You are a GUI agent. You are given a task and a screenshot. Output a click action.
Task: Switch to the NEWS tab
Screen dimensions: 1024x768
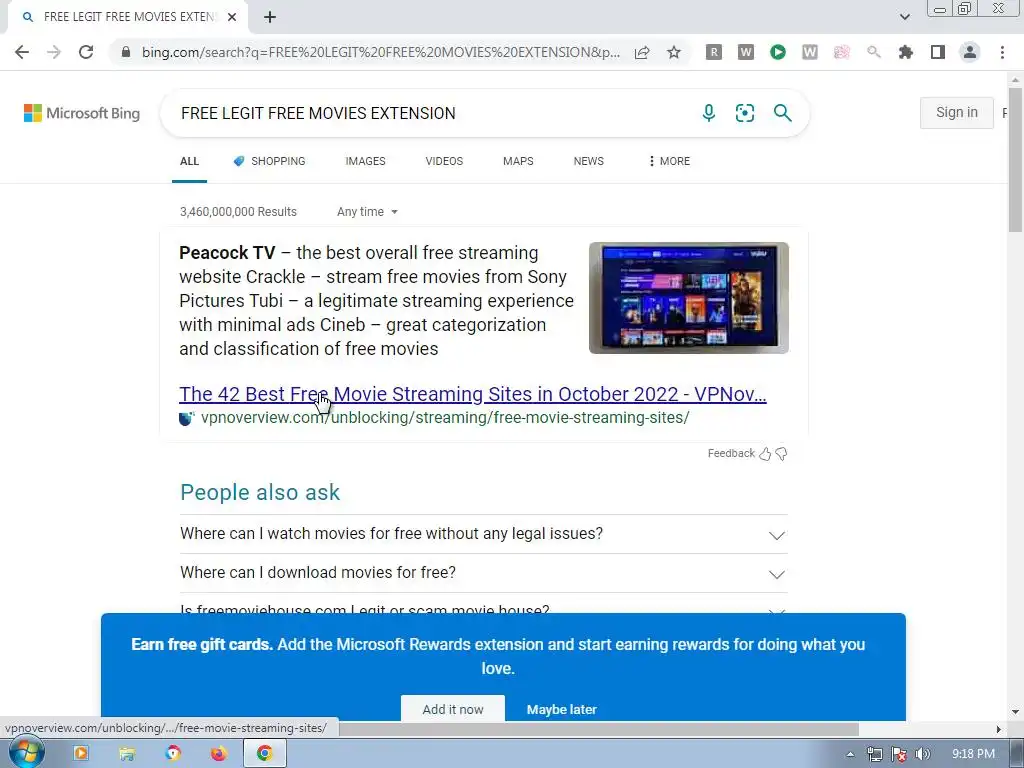(588, 161)
